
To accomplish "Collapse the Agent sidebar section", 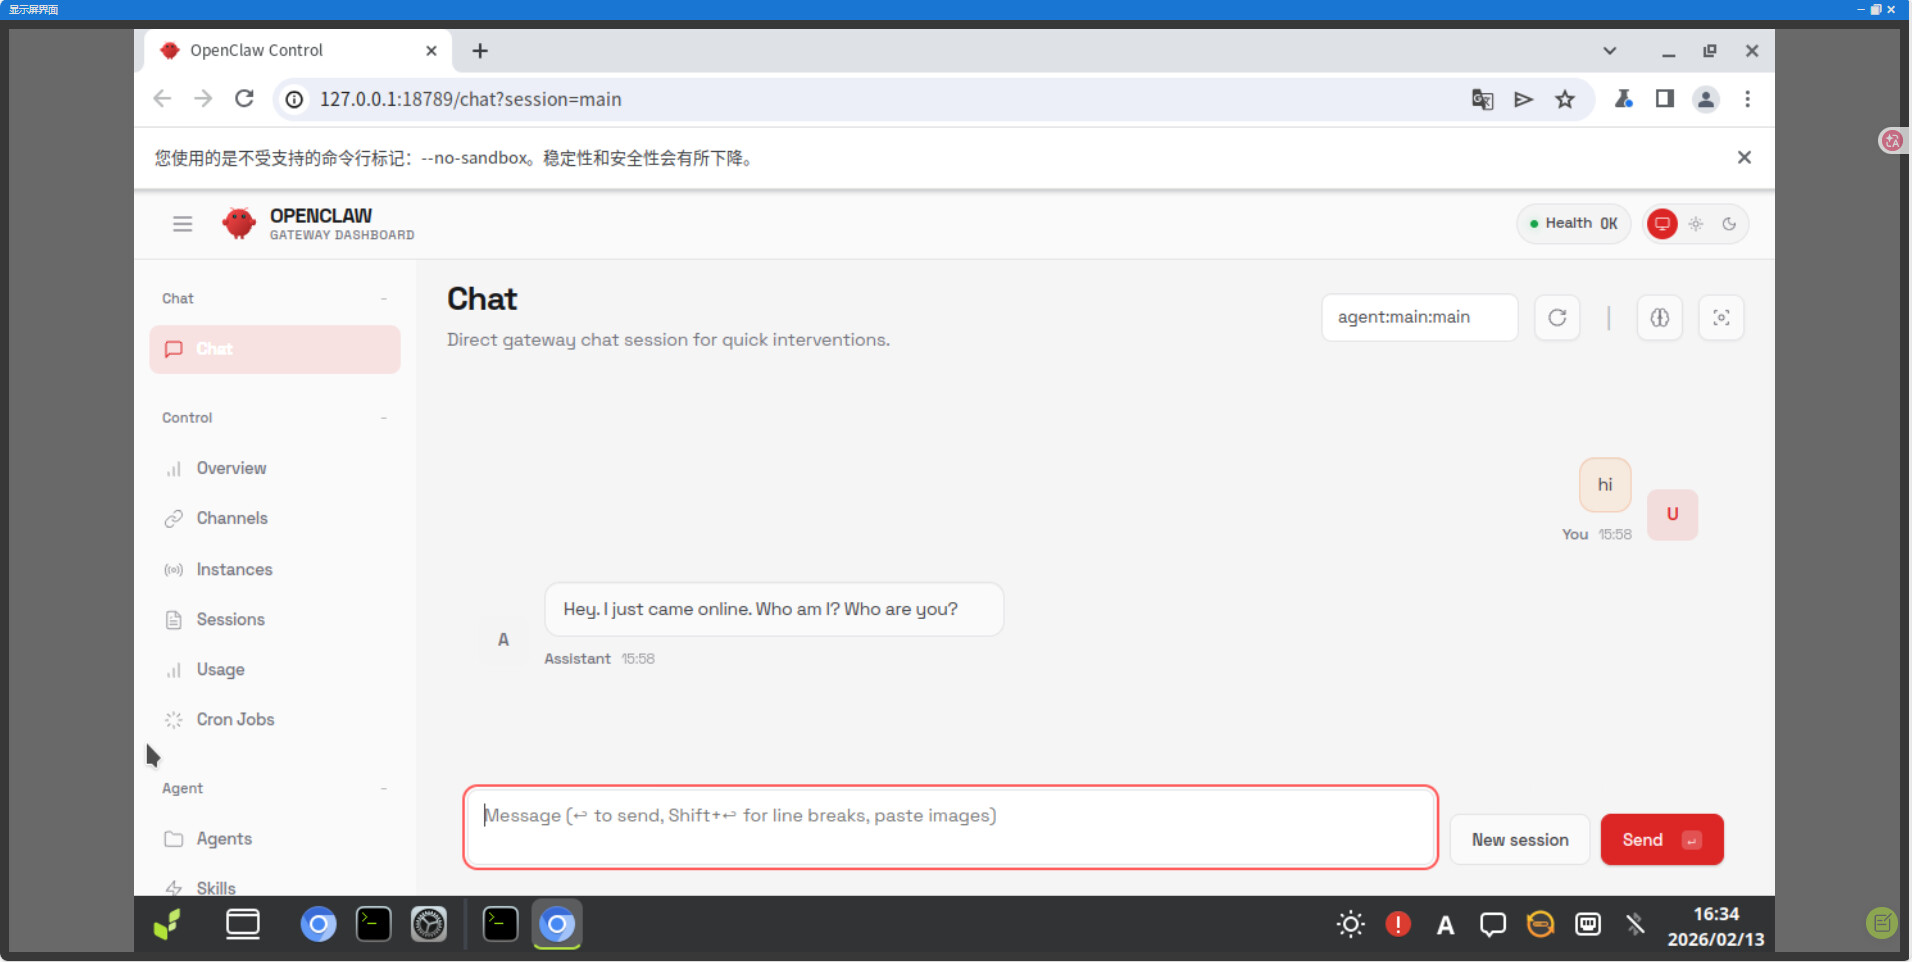I will point(383,789).
